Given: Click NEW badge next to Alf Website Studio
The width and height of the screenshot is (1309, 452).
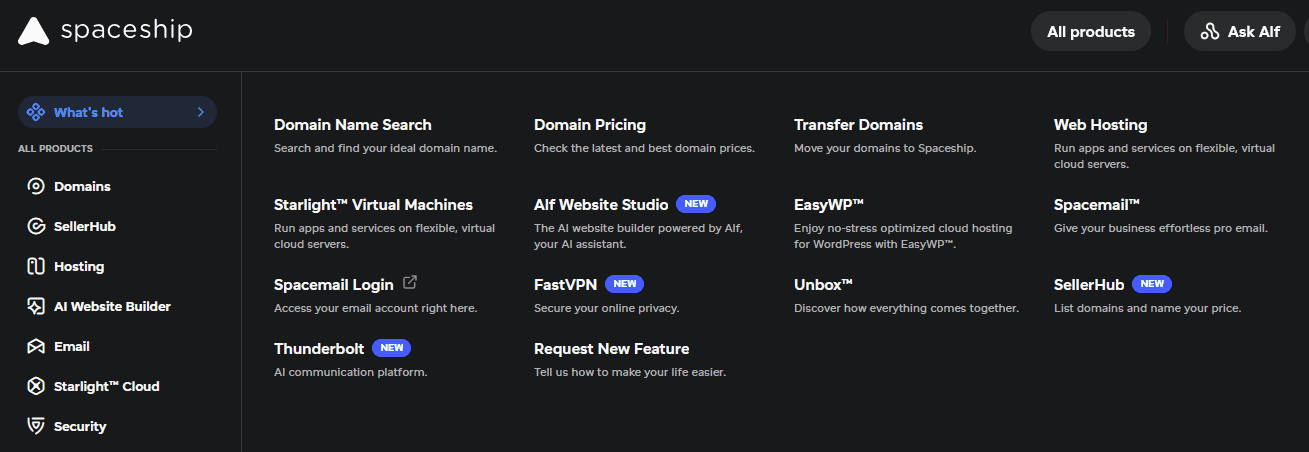Looking at the screenshot, I should pos(696,204).
